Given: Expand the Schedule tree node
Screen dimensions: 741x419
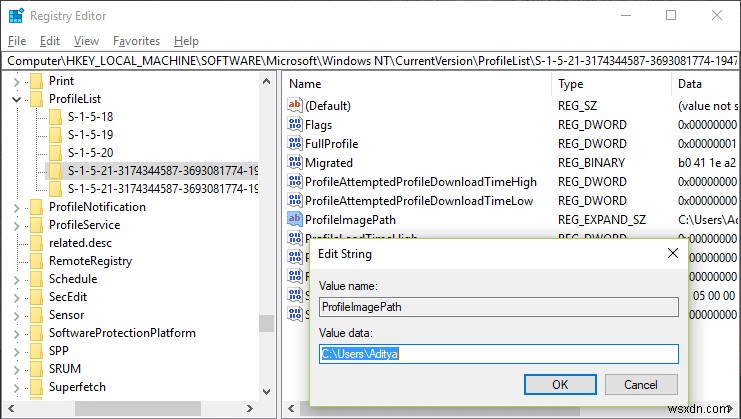Looking at the screenshot, I should tap(17, 279).
